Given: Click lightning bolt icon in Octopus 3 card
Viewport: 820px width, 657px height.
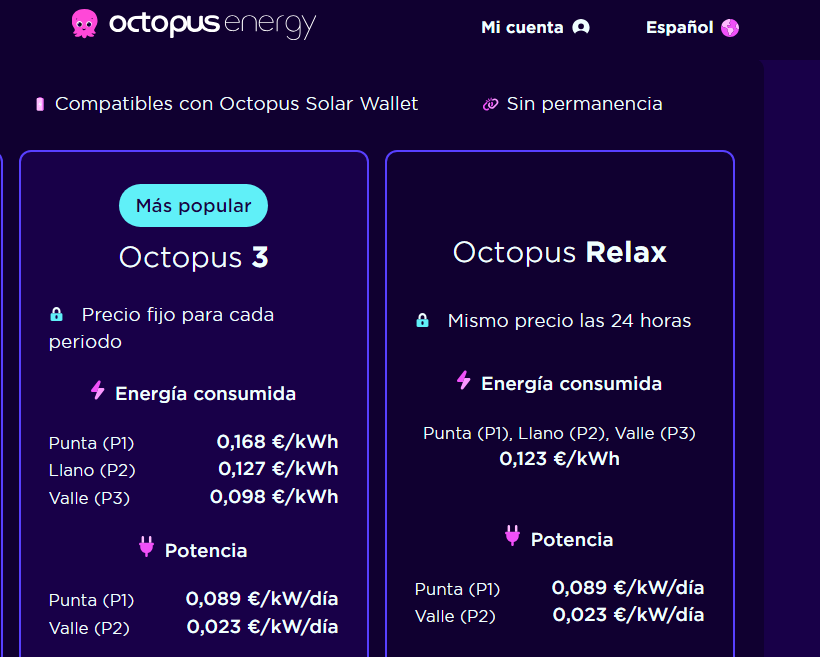Looking at the screenshot, I should point(98,390).
